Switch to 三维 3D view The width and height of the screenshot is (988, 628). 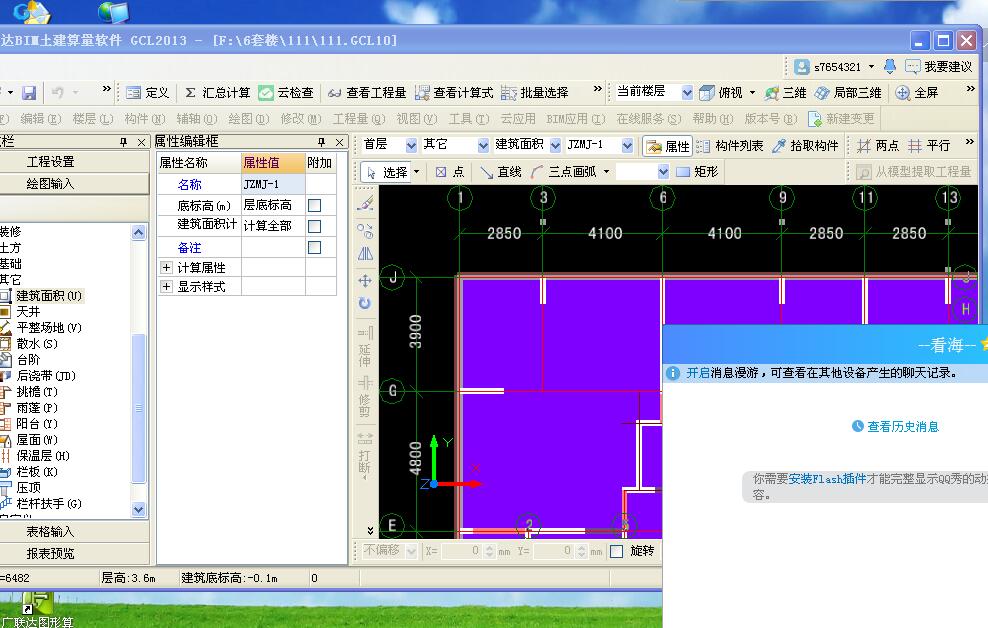(785, 93)
